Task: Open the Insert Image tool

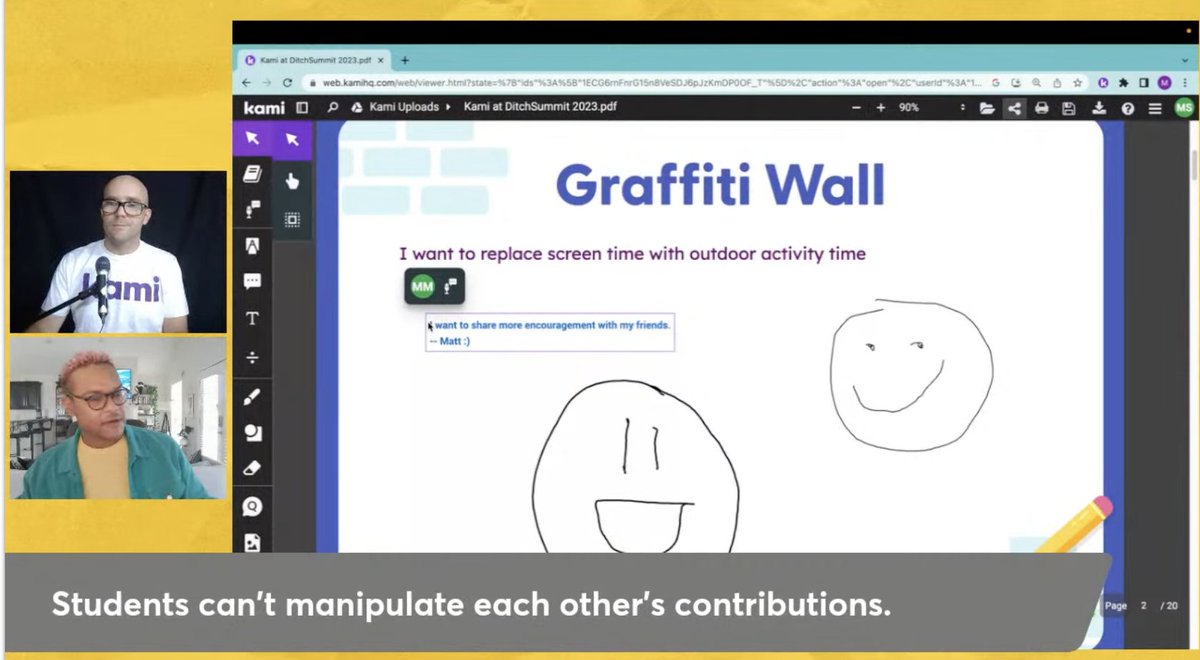Action: click(252, 542)
